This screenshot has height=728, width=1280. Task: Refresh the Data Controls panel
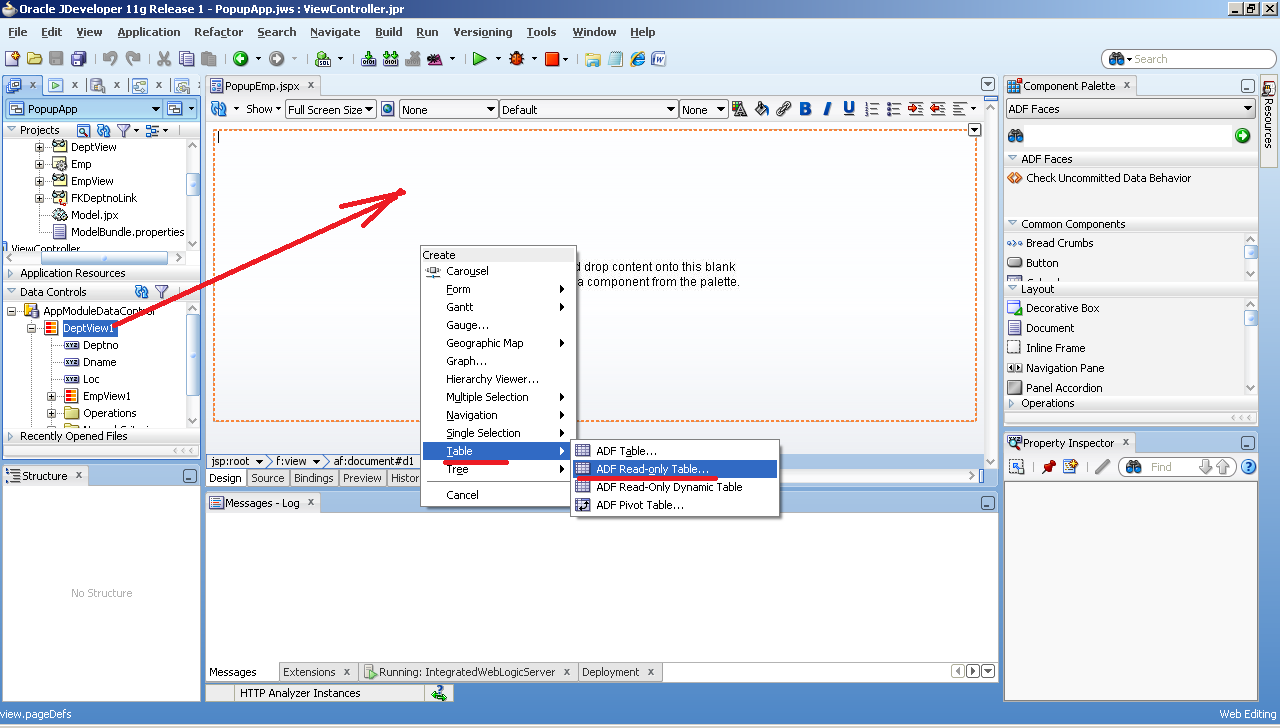[141, 291]
